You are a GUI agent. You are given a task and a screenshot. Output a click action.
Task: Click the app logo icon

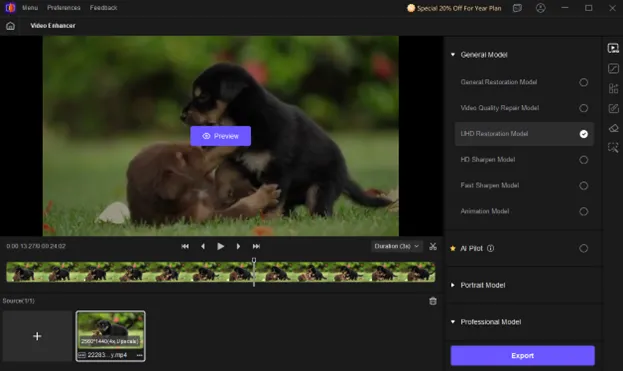(x=10, y=8)
